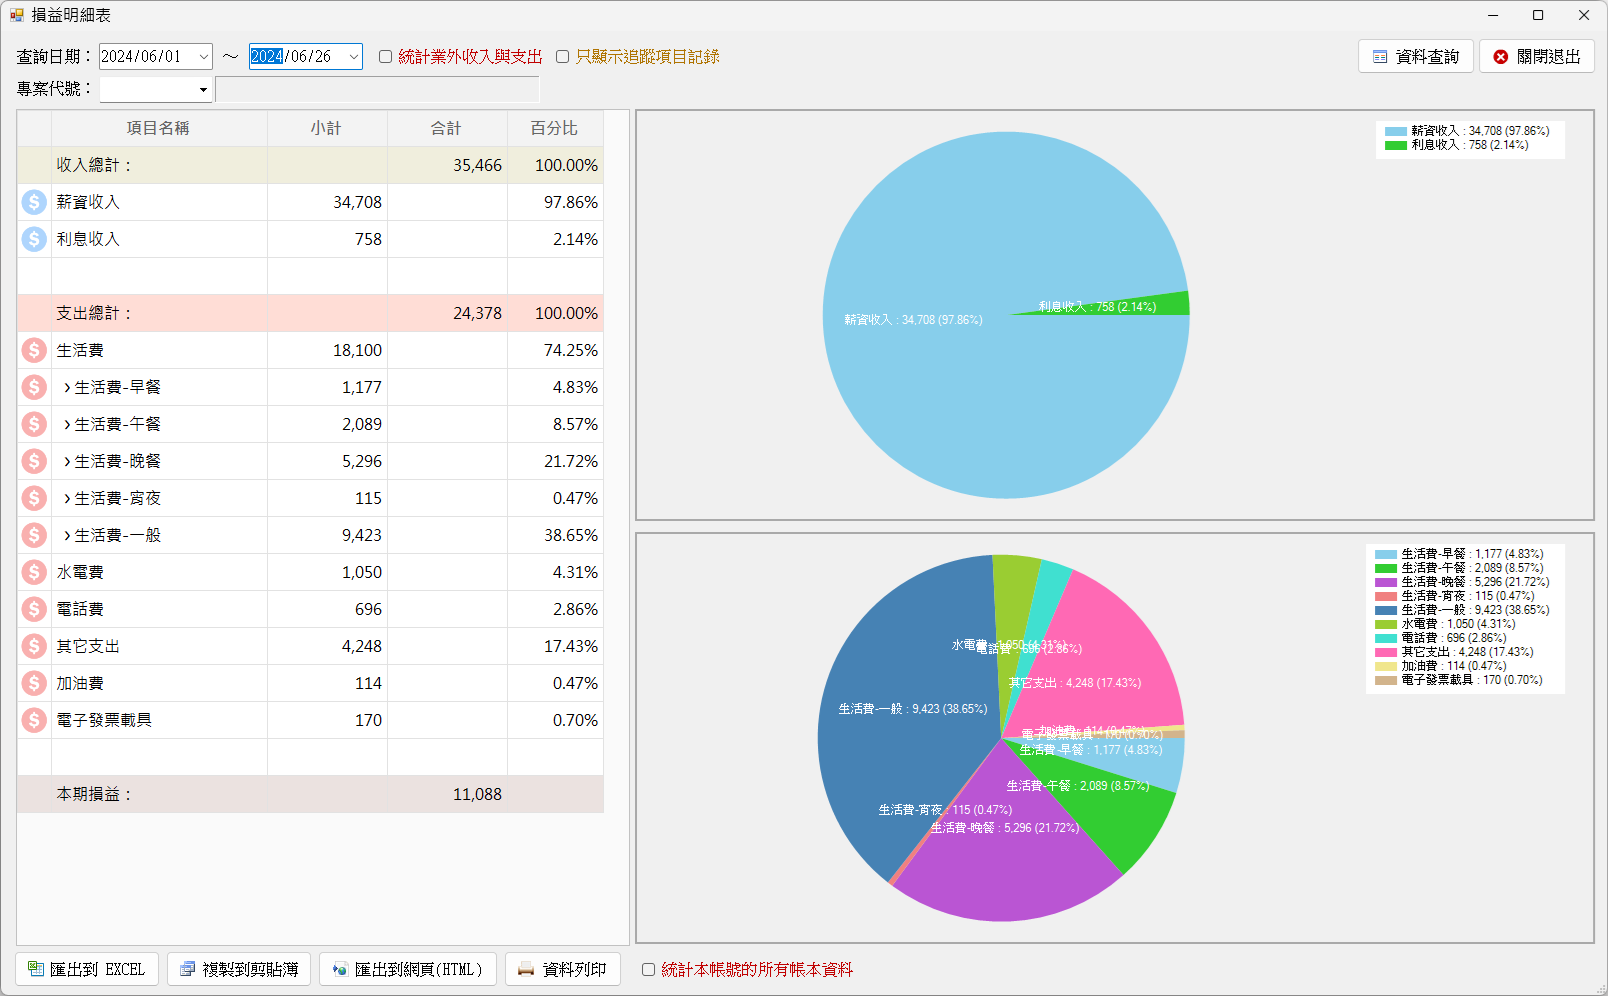Select the 支出總計 row
The width and height of the screenshot is (1608, 996).
point(310,313)
